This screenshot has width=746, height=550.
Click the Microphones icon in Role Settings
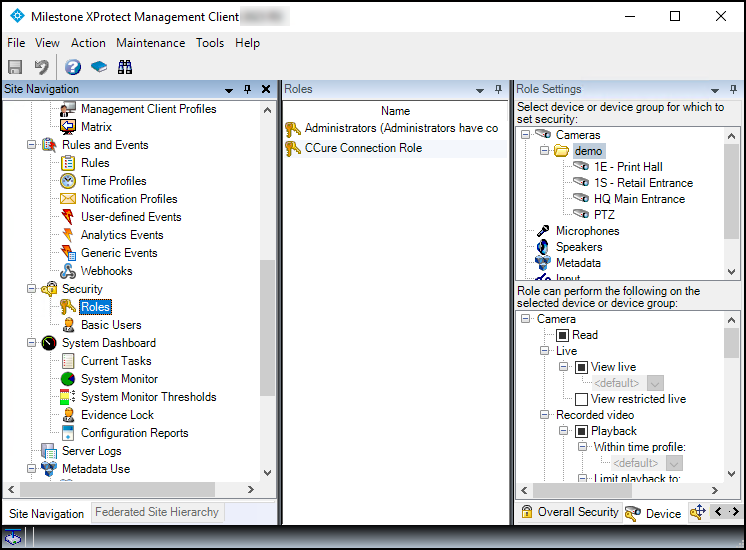click(x=543, y=231)
